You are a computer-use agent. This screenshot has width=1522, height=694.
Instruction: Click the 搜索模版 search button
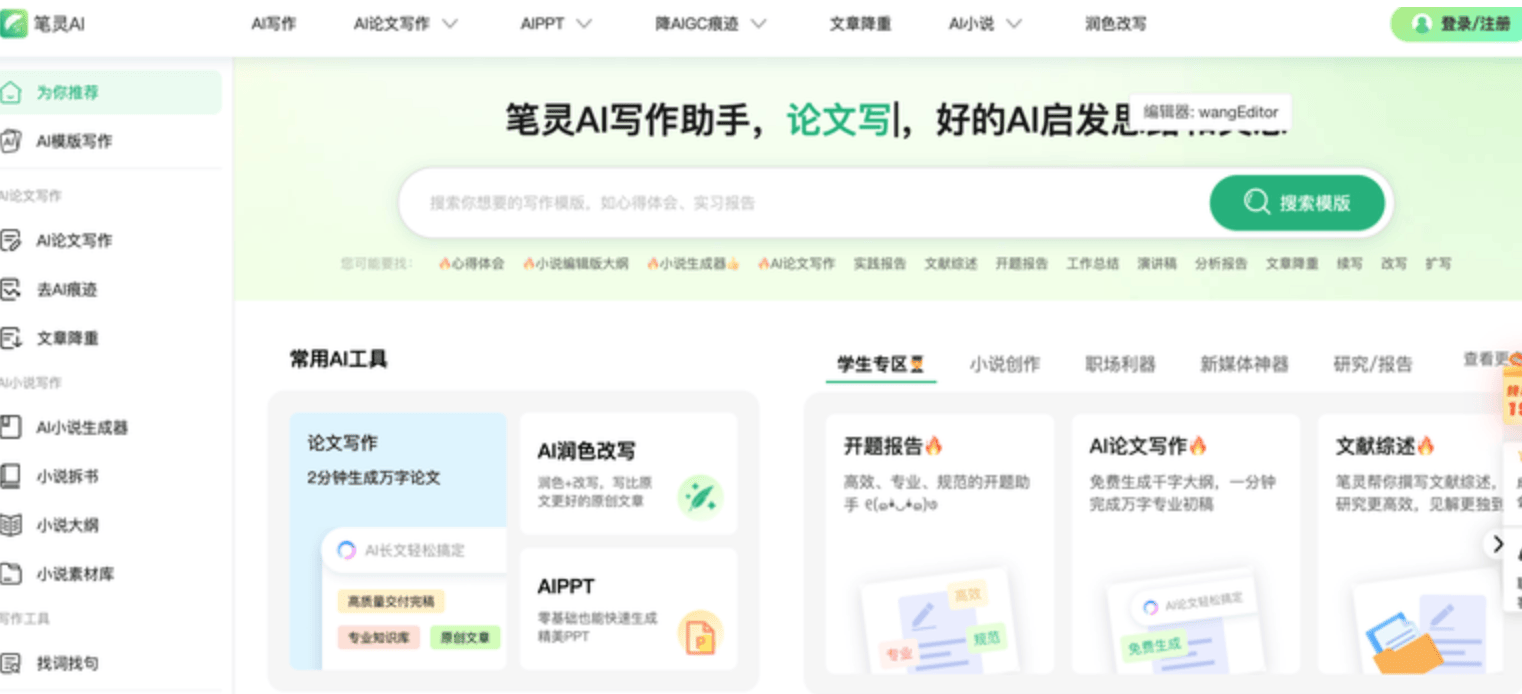click(x=1297, y=203)
